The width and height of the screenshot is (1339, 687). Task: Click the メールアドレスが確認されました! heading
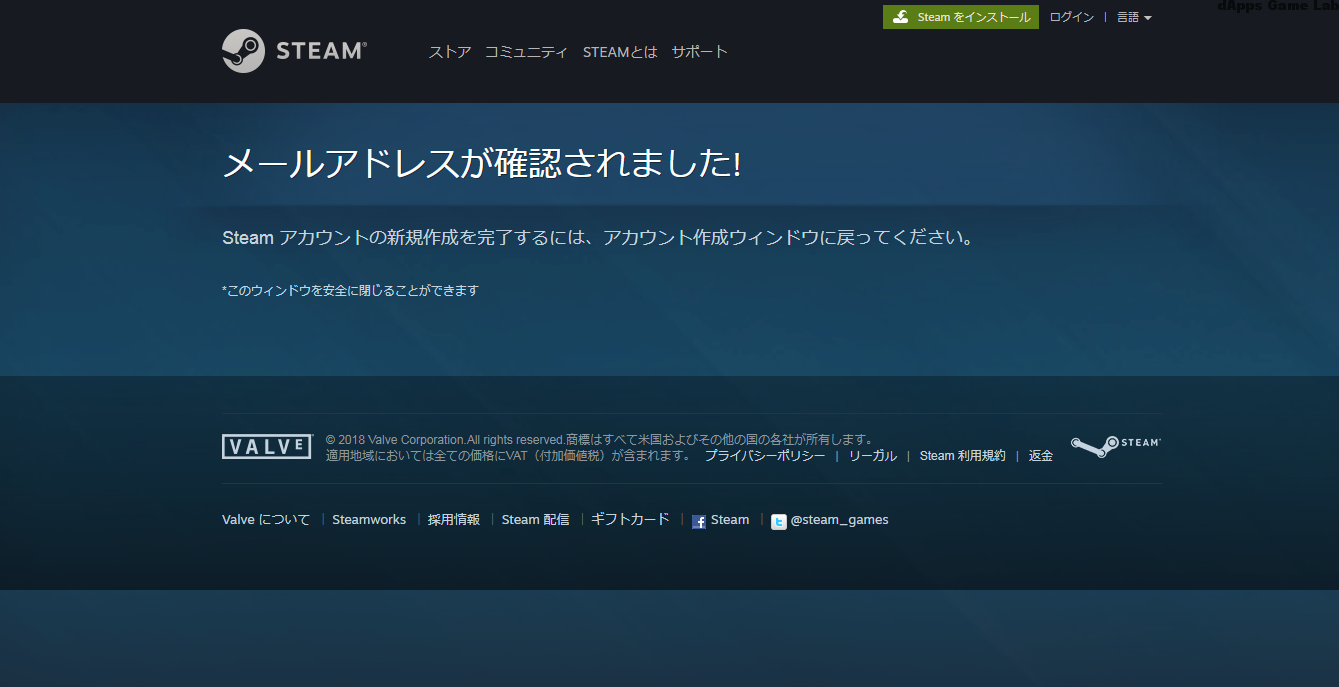[481, 164]
